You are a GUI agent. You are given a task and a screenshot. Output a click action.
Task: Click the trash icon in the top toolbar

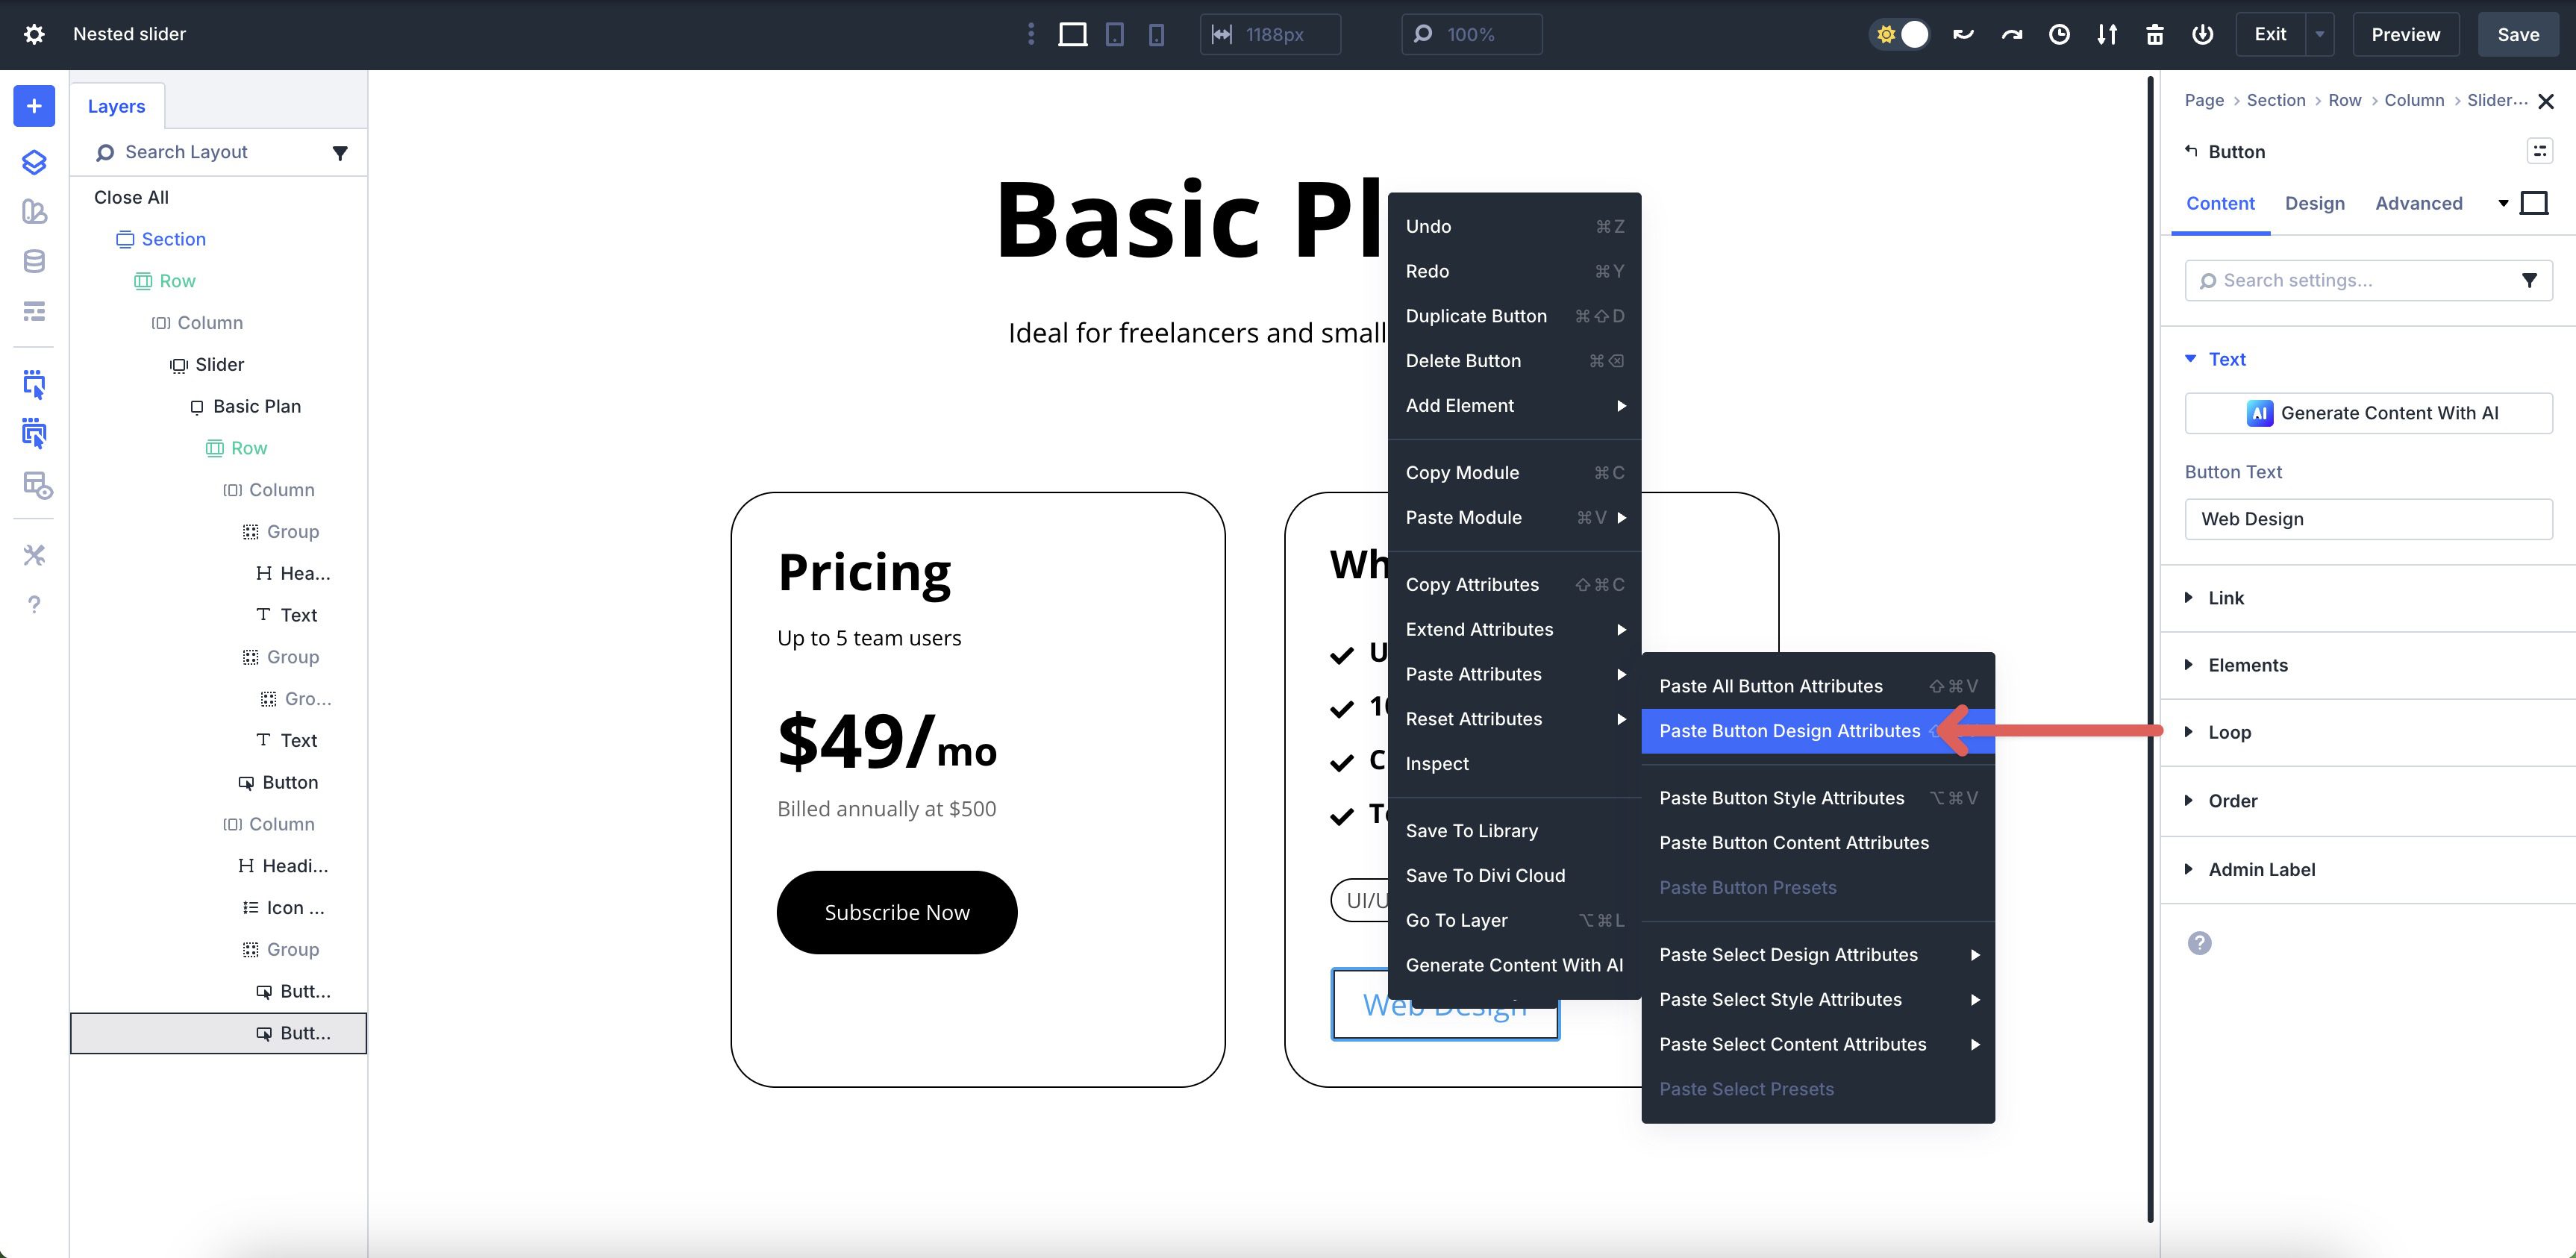point(2155,34)
